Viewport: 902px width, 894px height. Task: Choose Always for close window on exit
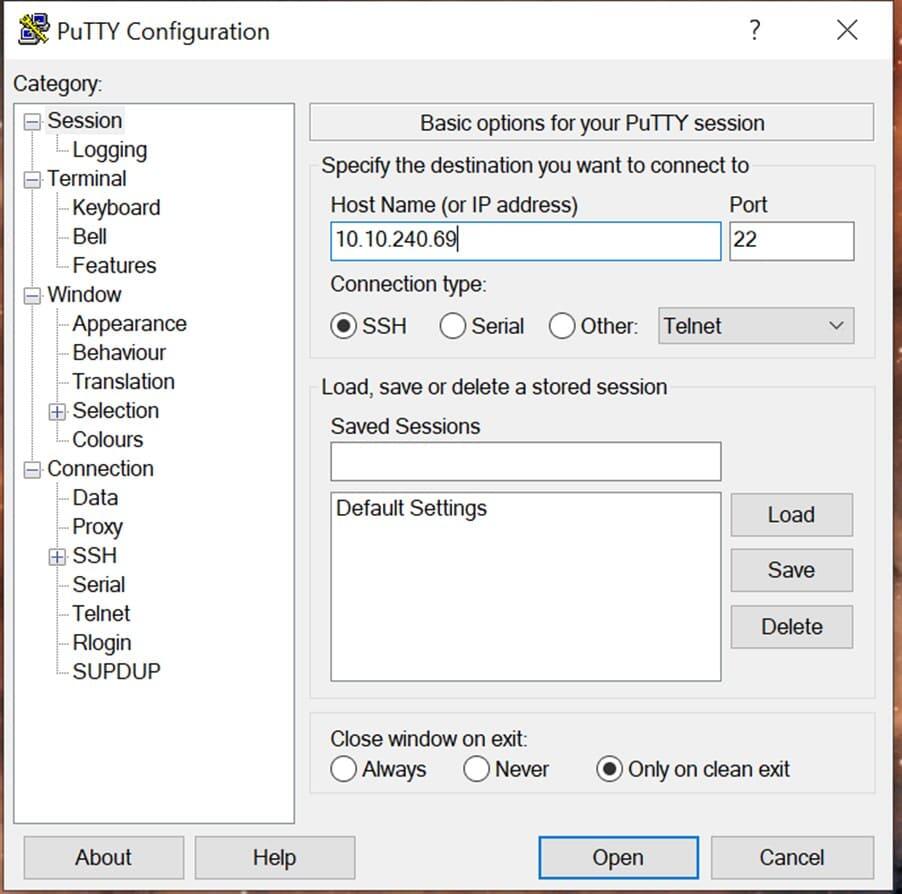pos(344,769)
